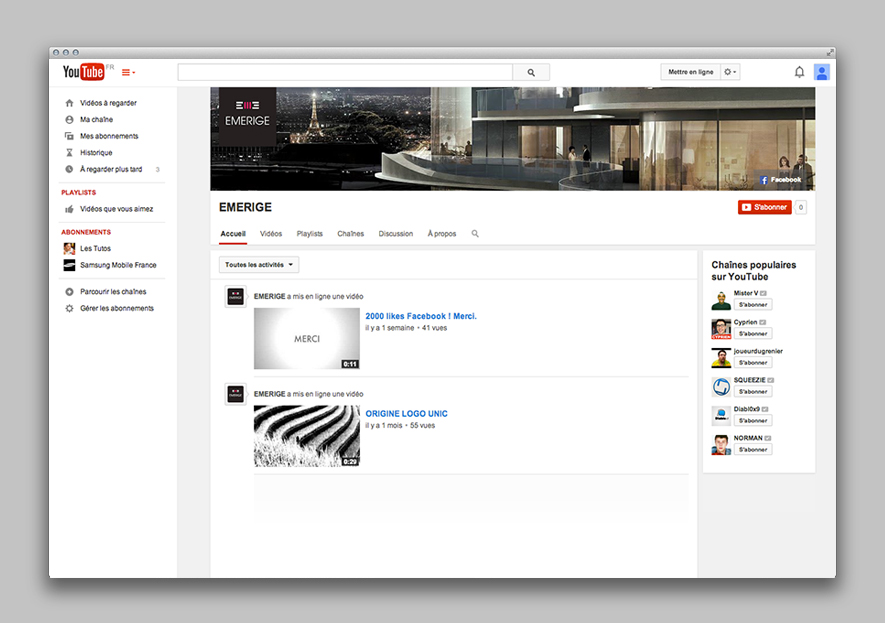
Task: Click the NORMAN channel avatar
Action: [721, 445]
